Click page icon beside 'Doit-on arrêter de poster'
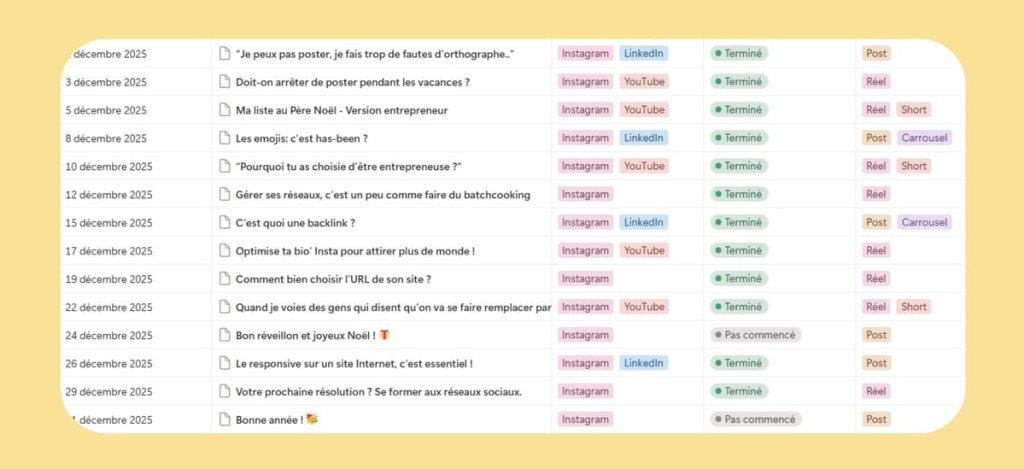Screen dimensions: 1024x469 pyautogui.click(x=224, y=82)
